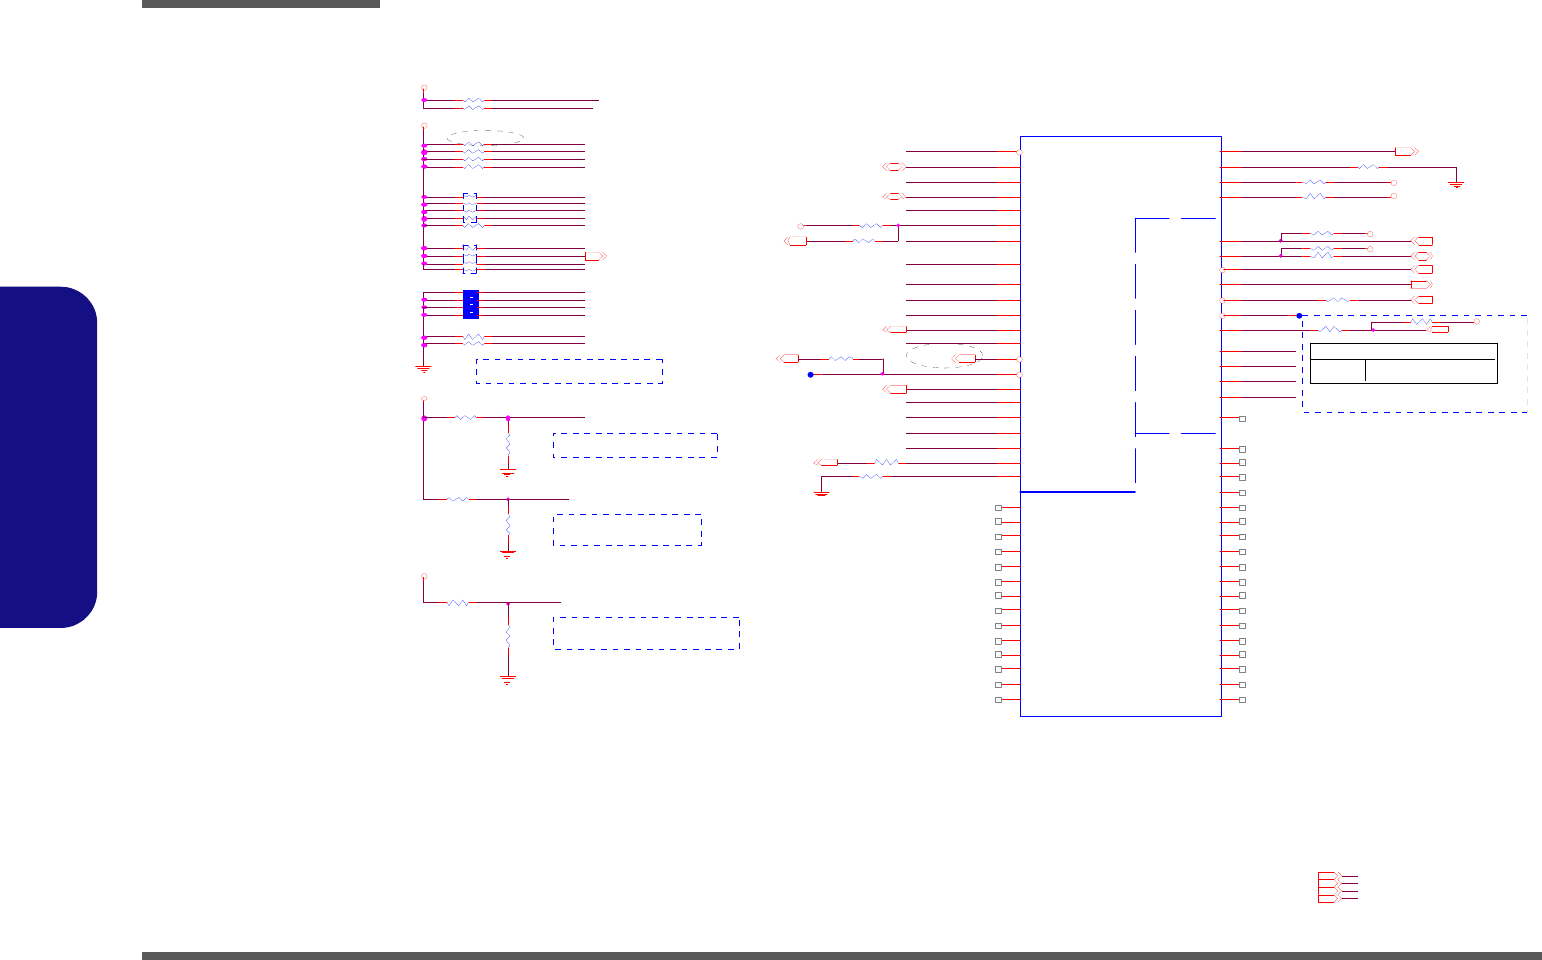Click the dark blue side tab at left edge
The width and height of the screenshot is (1542, 960).
(x=49, y=457)
